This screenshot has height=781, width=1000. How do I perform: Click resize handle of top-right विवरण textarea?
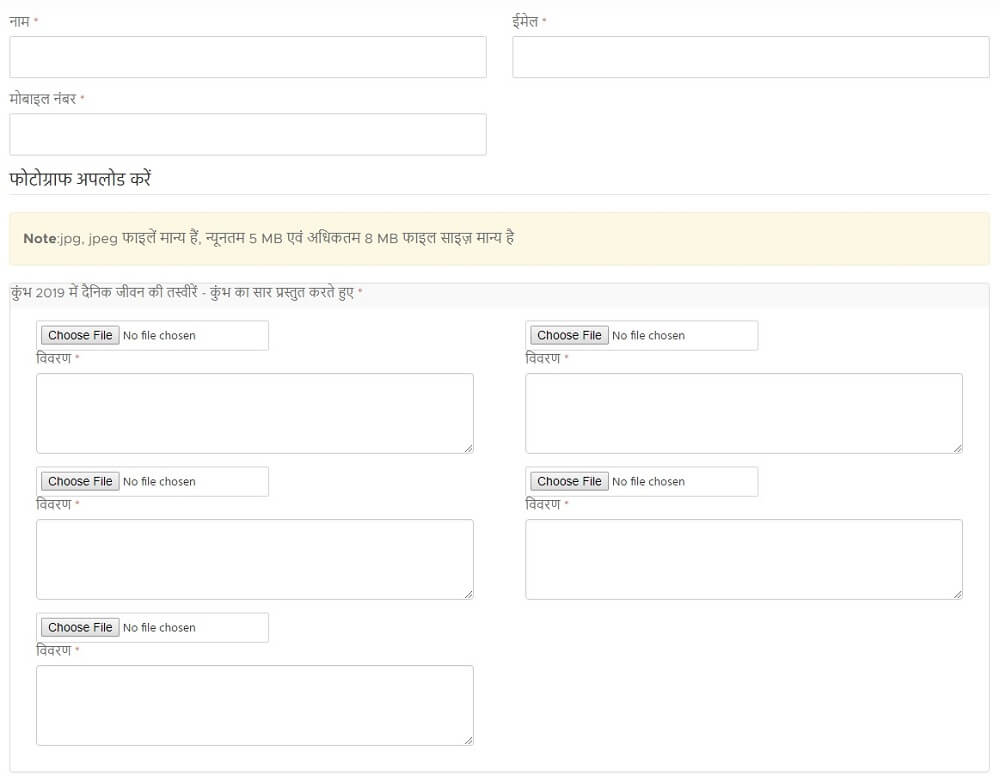[957, 448]
